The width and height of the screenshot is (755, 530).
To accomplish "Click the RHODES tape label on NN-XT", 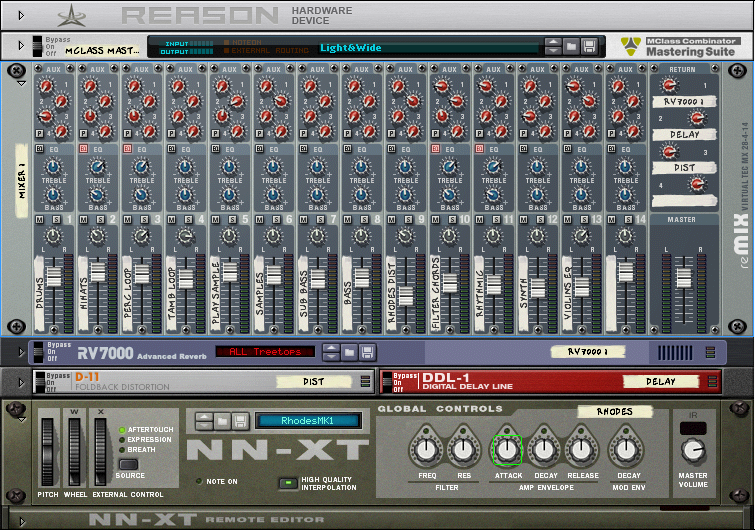I will [x=615, y=412].
